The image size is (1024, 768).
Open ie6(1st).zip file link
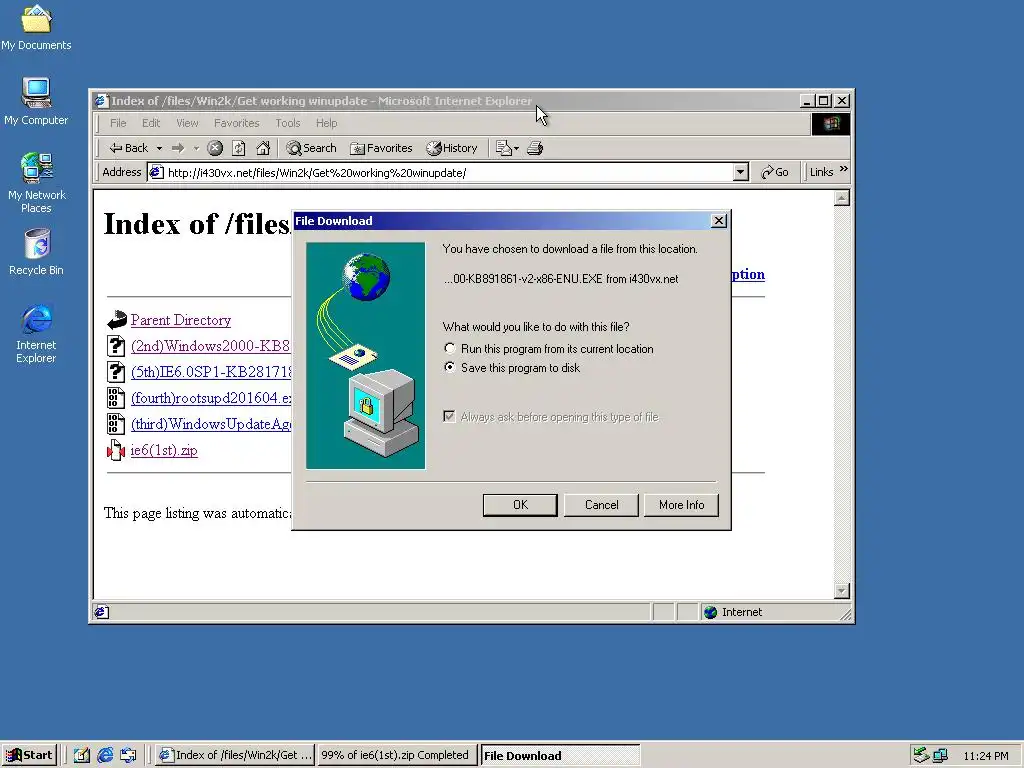point(164,451)
